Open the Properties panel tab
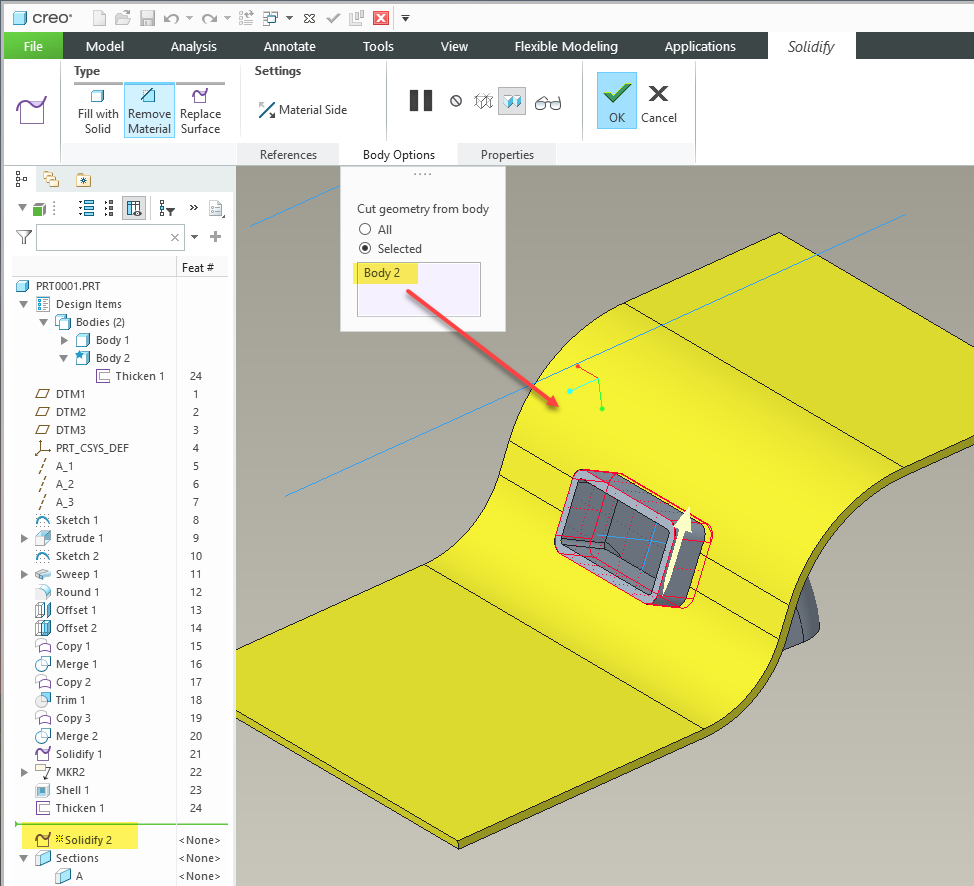Image resolution: width=974 pixels, height=886 pixels. click(506, 154)
